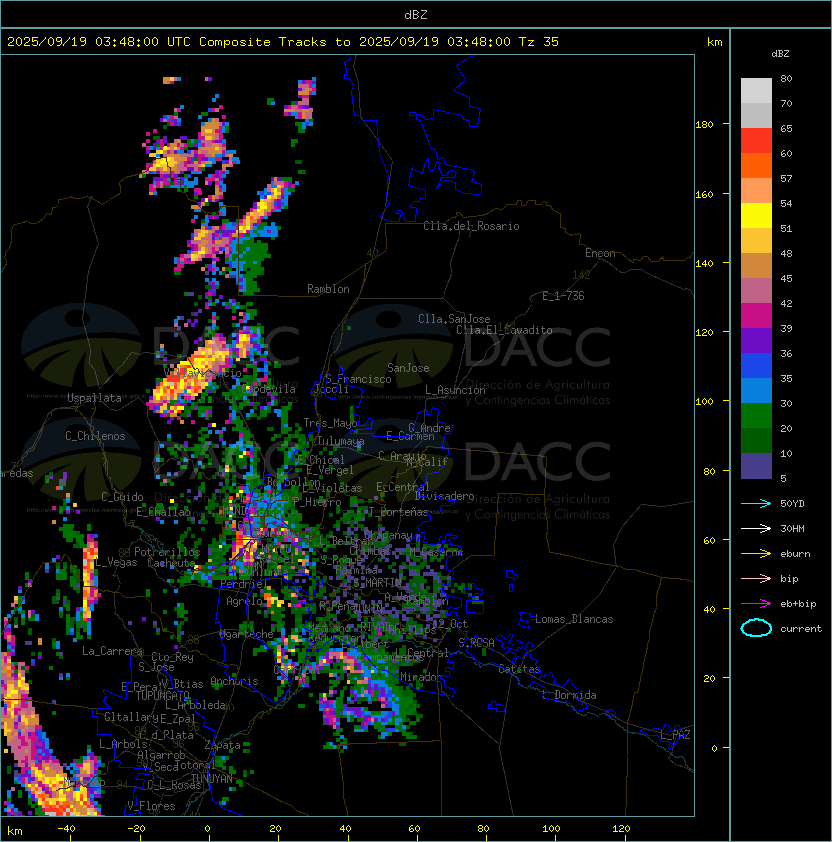Viewport: 832px width, 842px height.
Task: Click the Potrerillos place label
Action: pos(167,552)
